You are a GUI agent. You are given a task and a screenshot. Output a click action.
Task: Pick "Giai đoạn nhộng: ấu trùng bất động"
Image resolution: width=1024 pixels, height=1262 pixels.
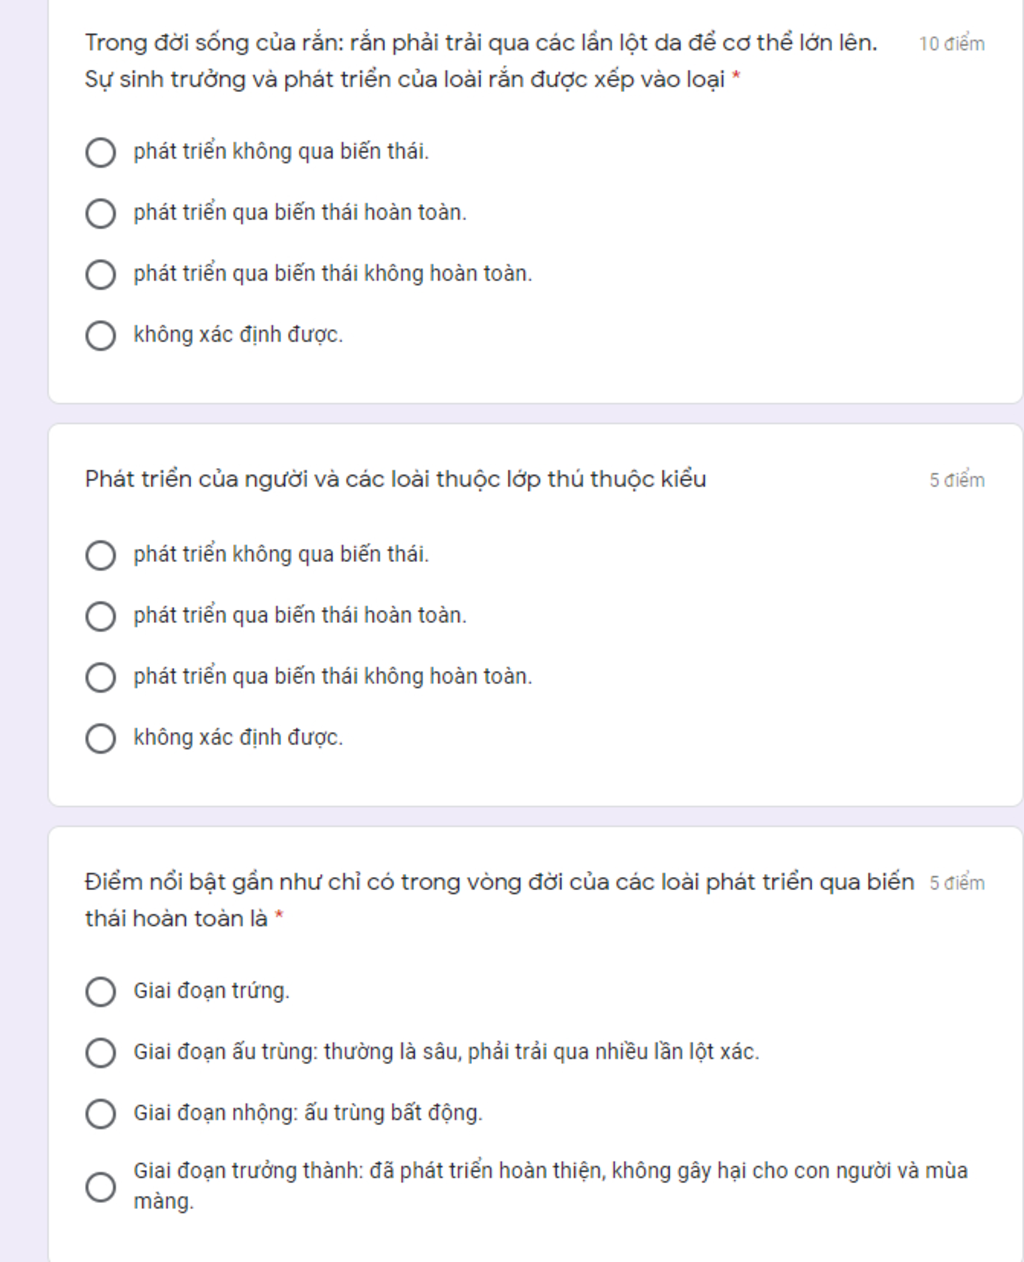click(100, 1114)
